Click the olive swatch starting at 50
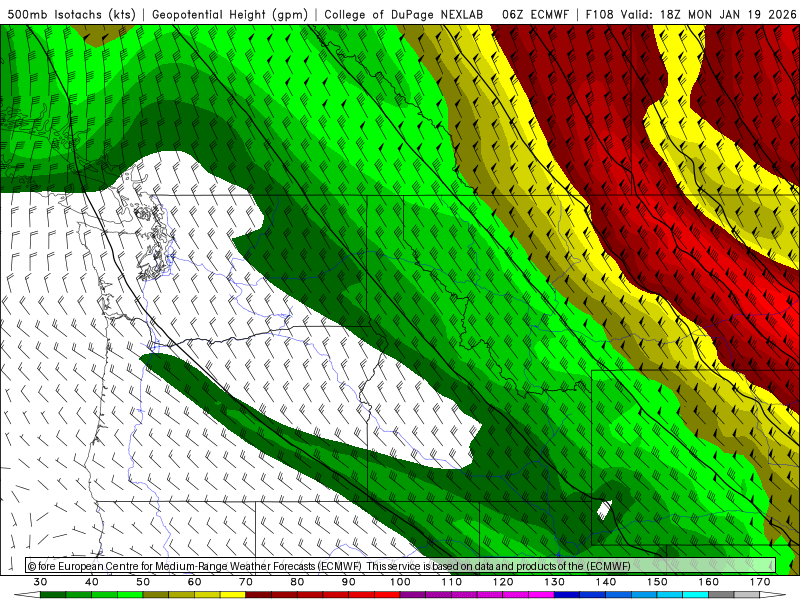Image resolution: width=800 pixels, height=600 pixels. pyautogui.click(x=156, y=595)
